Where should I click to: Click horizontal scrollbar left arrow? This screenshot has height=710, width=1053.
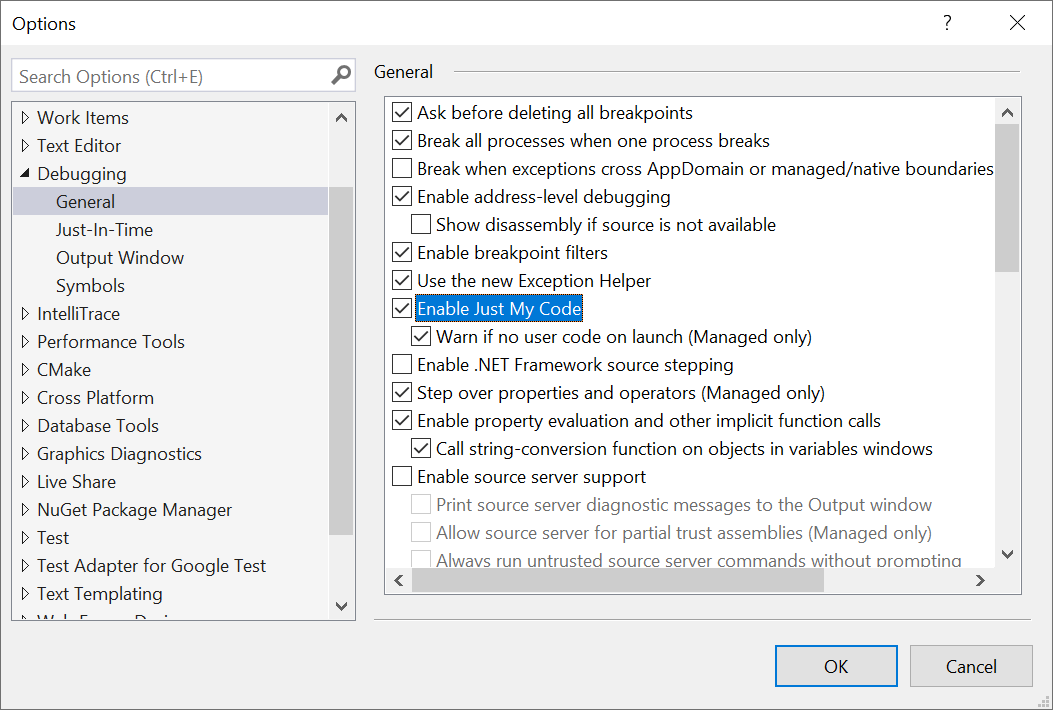[x=399, y=580]
